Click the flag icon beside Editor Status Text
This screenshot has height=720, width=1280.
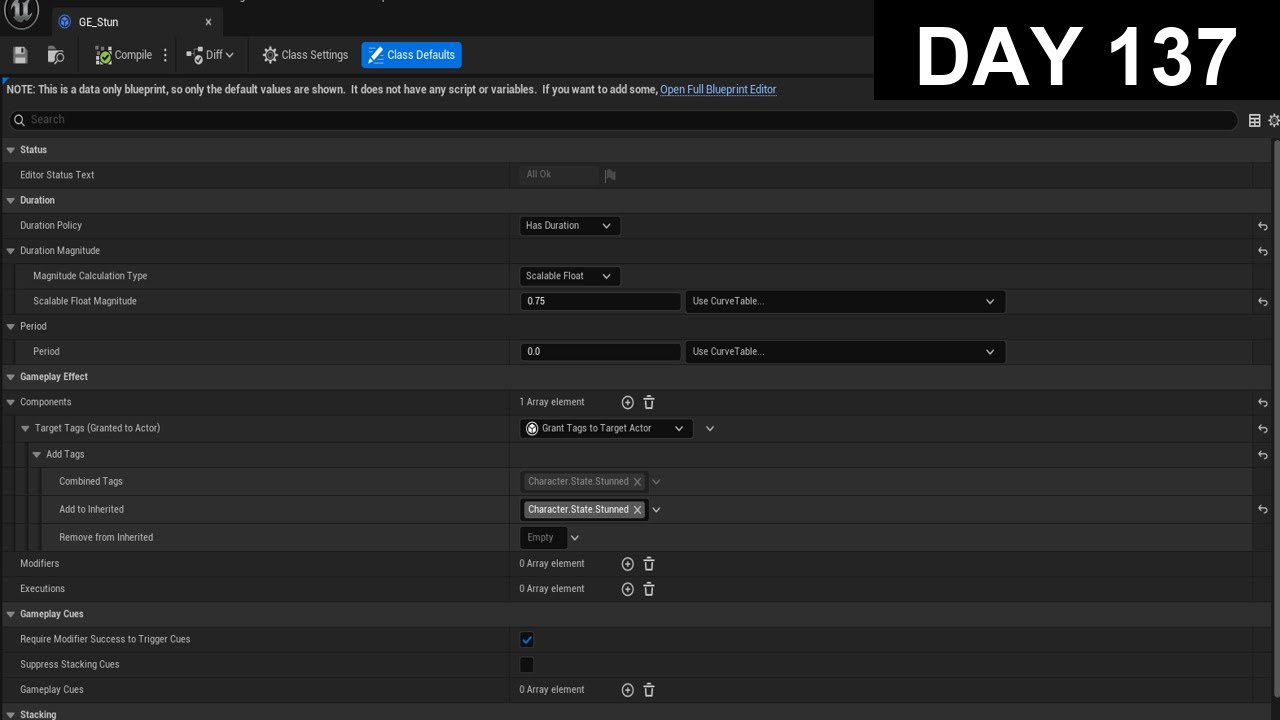[x=610, y=175]
